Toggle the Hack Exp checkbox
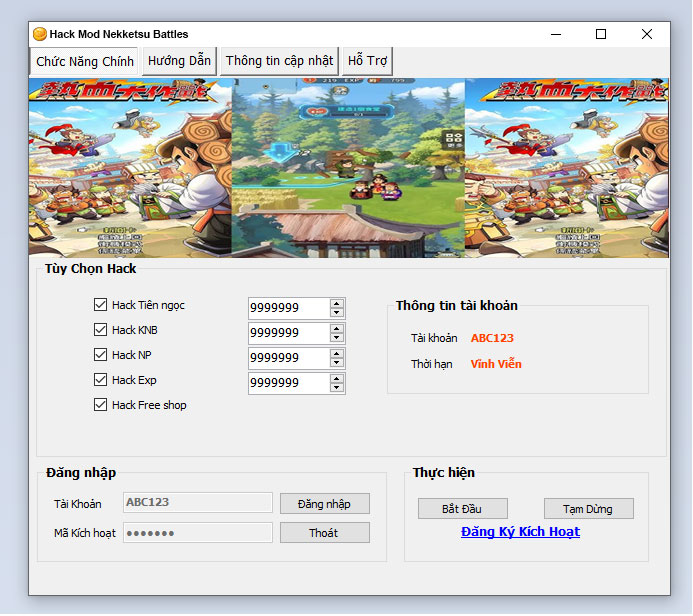 (100, 380)
